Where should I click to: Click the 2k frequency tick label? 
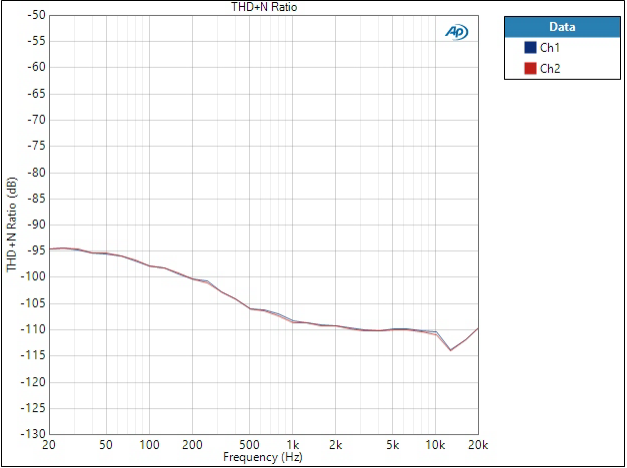coord(335,445)
